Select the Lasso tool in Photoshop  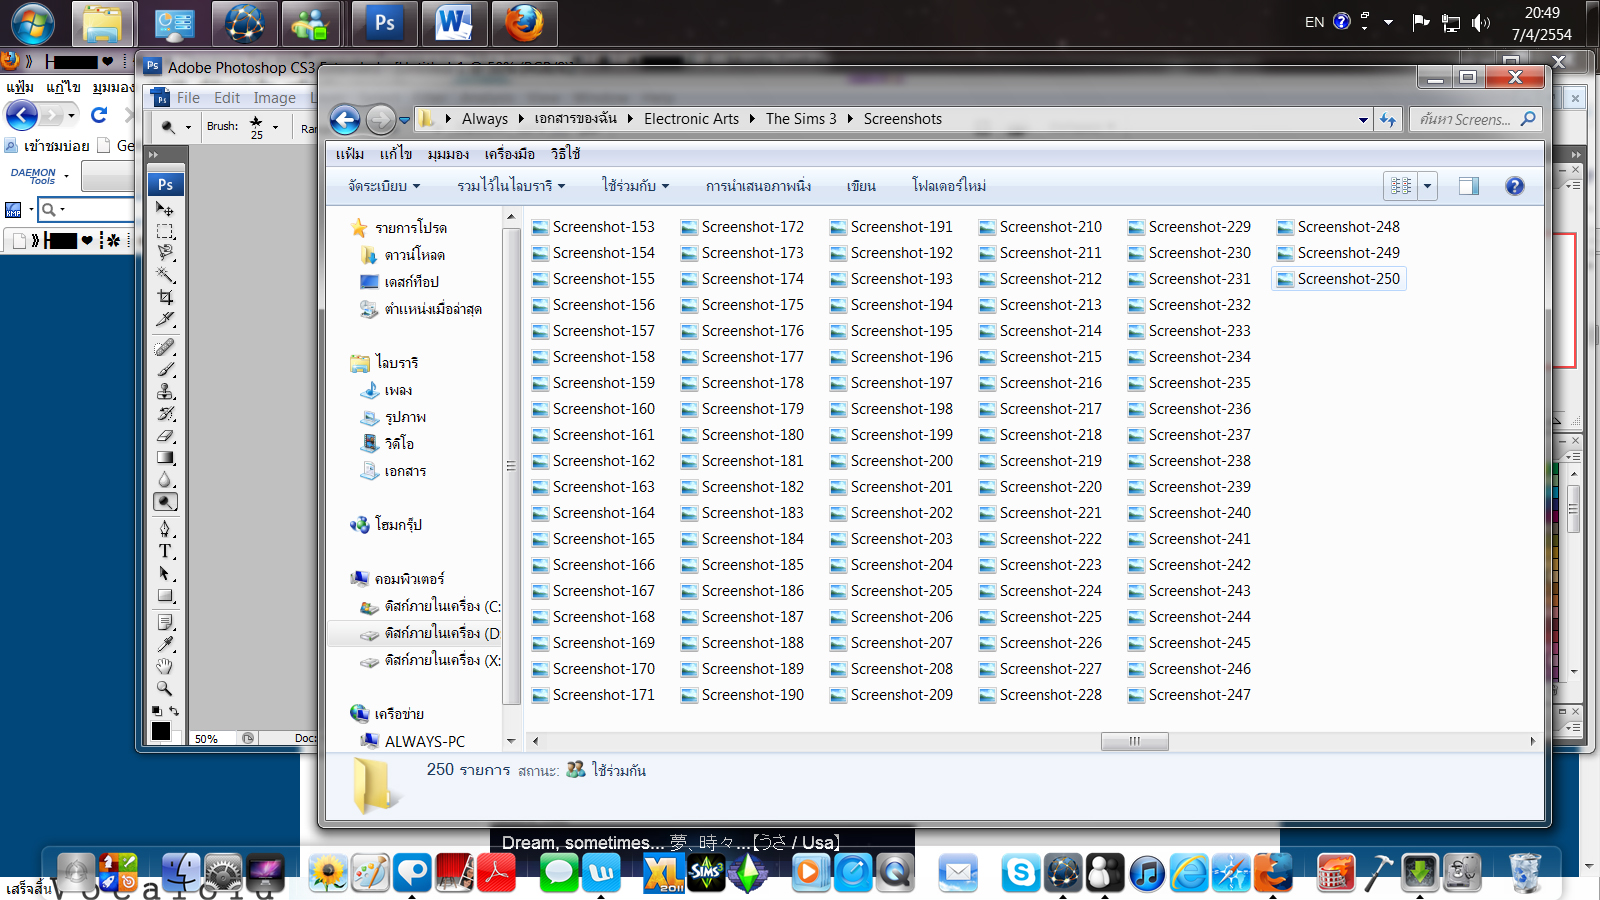(165, 253)
